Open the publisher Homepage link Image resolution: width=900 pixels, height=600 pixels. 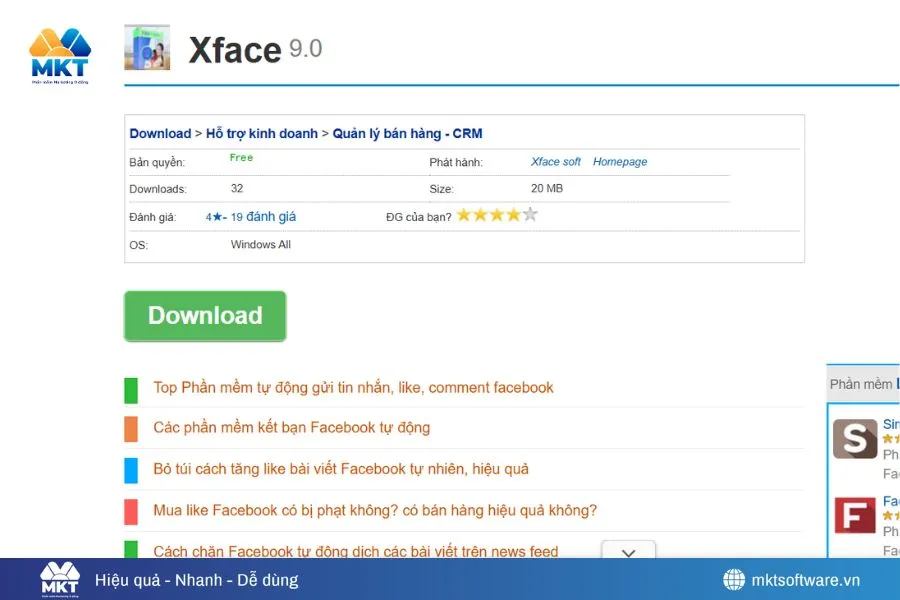(620, 161)
